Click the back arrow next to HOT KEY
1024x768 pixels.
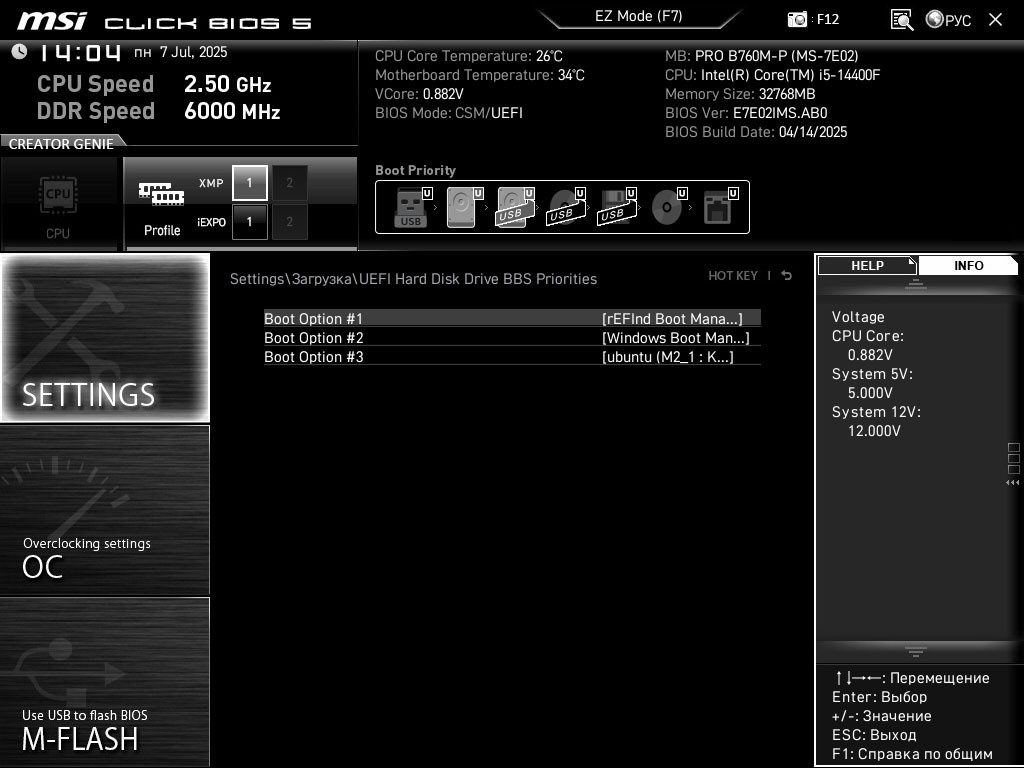click(786, 276)
